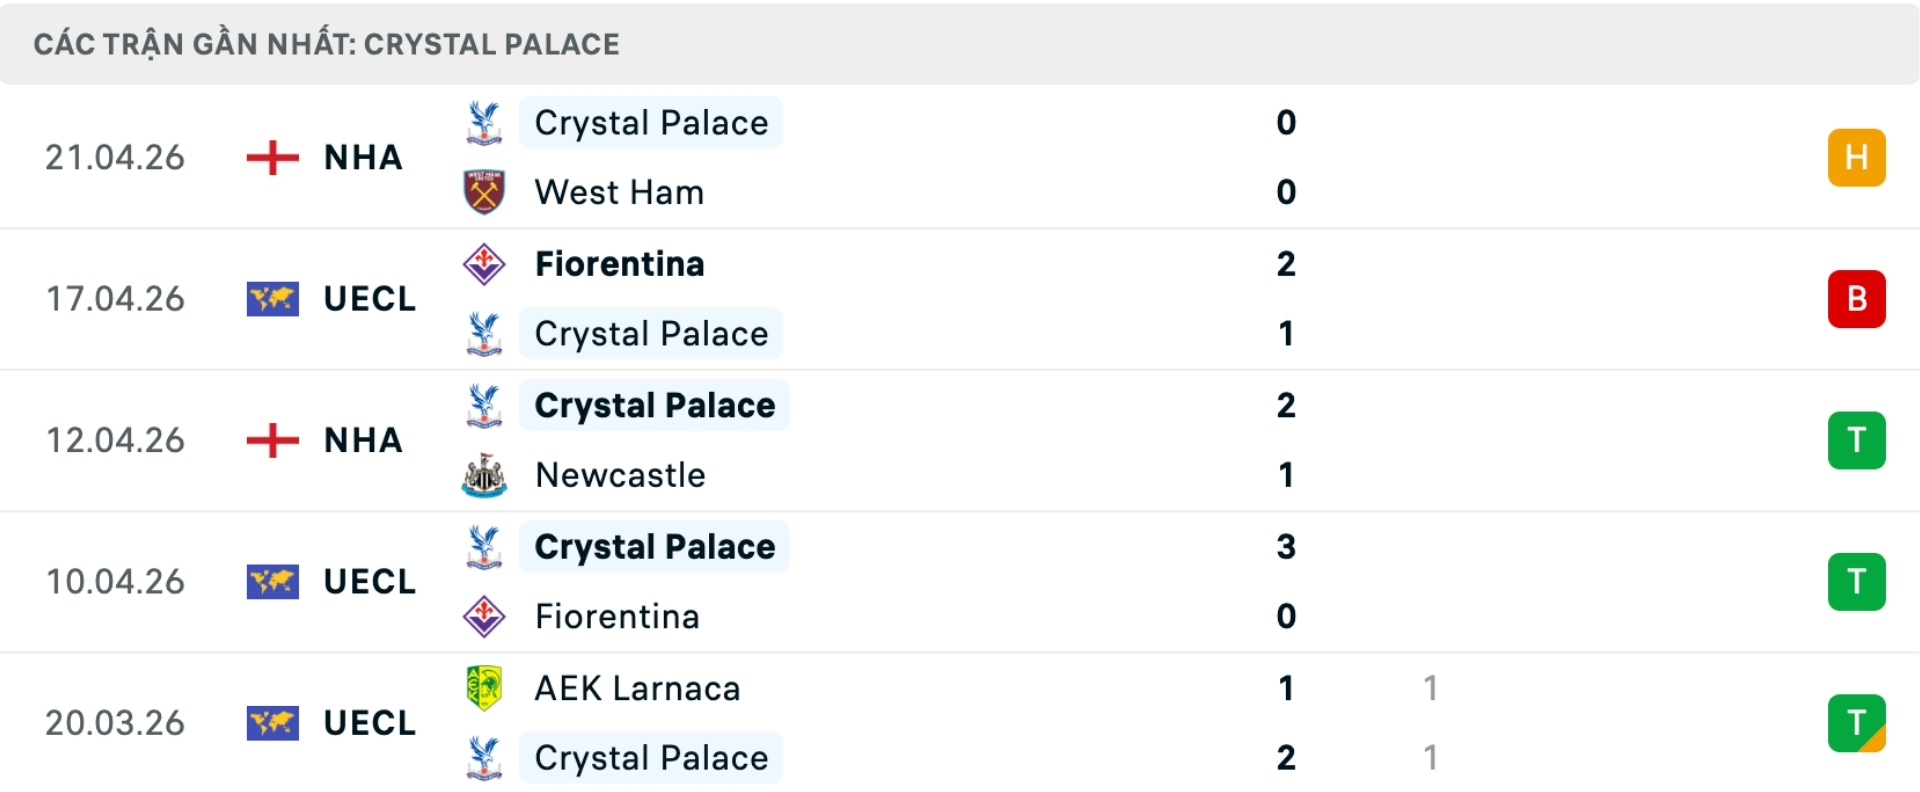Click the T badge on the AEK Larnaca match
Screen dimensions: 1920x792
1856,723
